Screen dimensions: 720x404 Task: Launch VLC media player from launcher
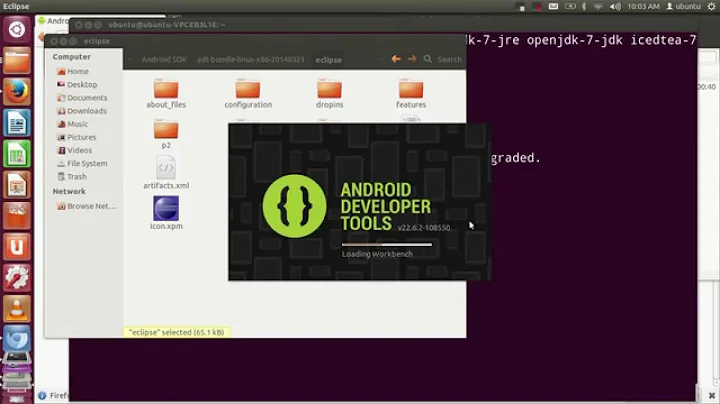[17, 309]
